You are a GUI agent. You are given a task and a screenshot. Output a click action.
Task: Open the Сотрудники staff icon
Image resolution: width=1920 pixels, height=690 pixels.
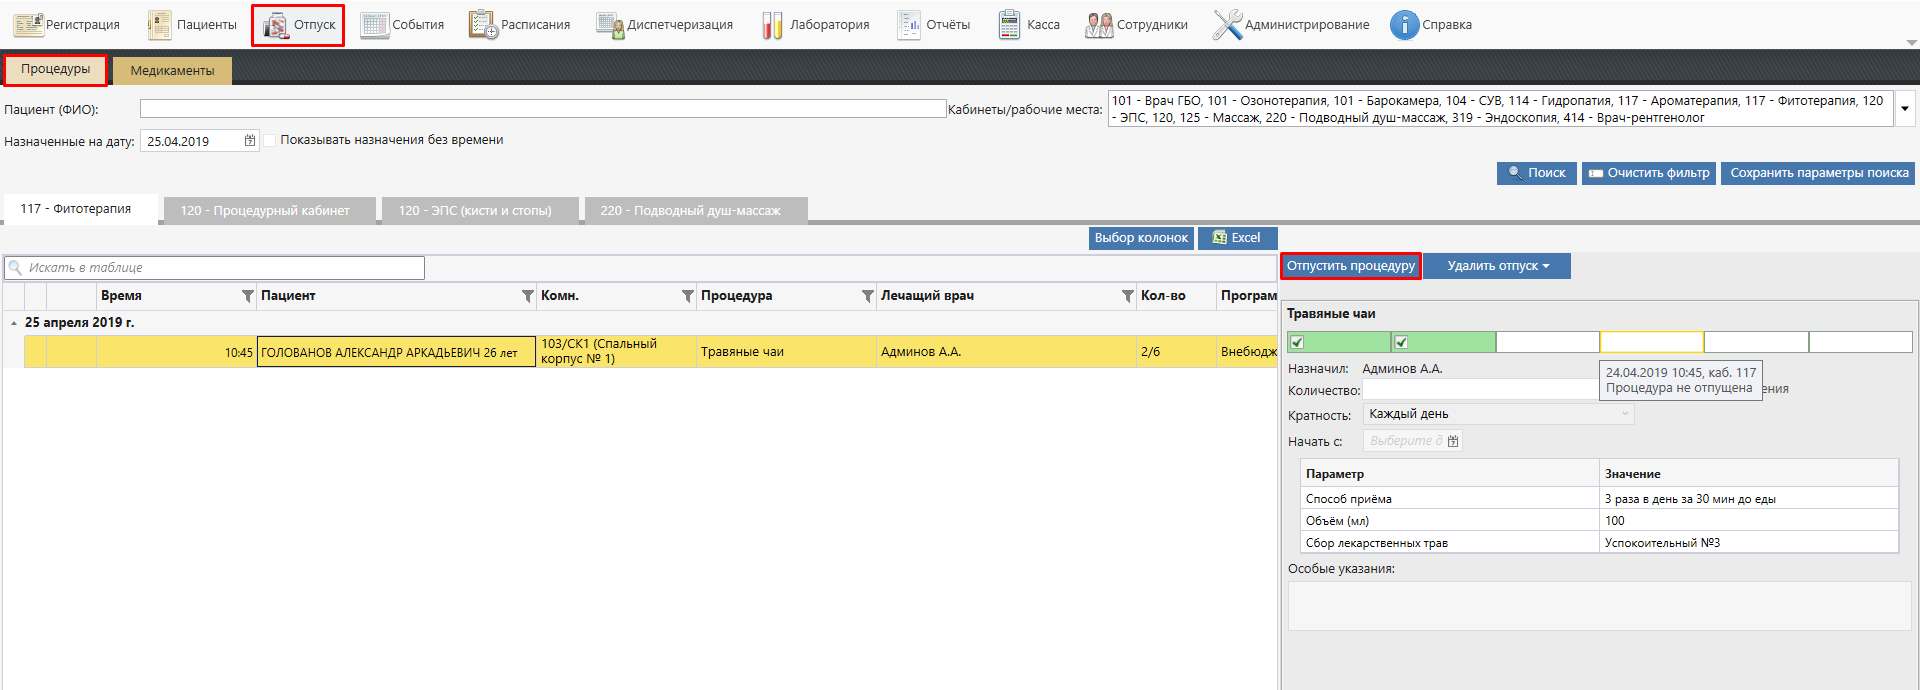(1099, 25)
